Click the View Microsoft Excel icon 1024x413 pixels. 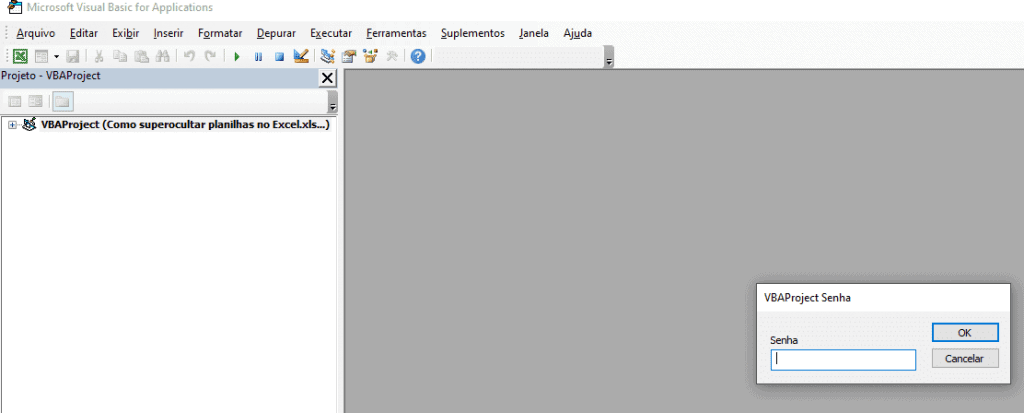(x=20, y=56)
